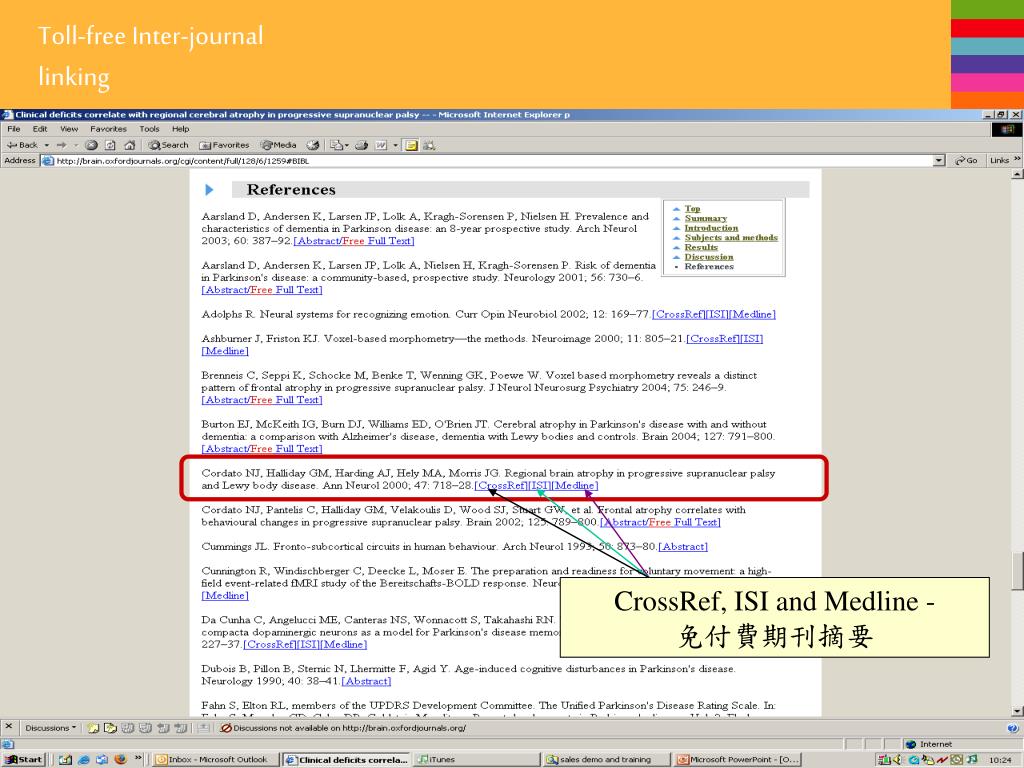Open the Edit with Word dropdown arrow

(395, 145)
